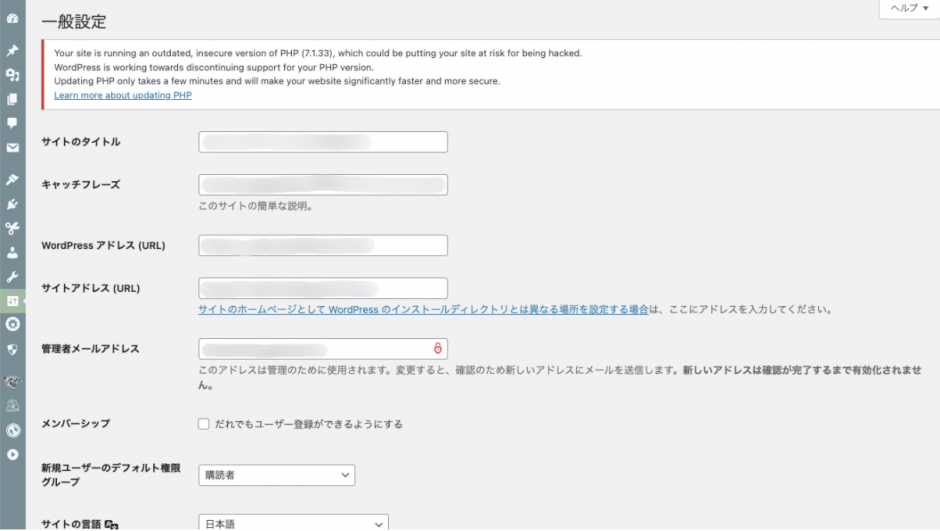Click 'Learn more about updating PHP' link
Viewport: 940px width, 531px height.
pos(122,95)
